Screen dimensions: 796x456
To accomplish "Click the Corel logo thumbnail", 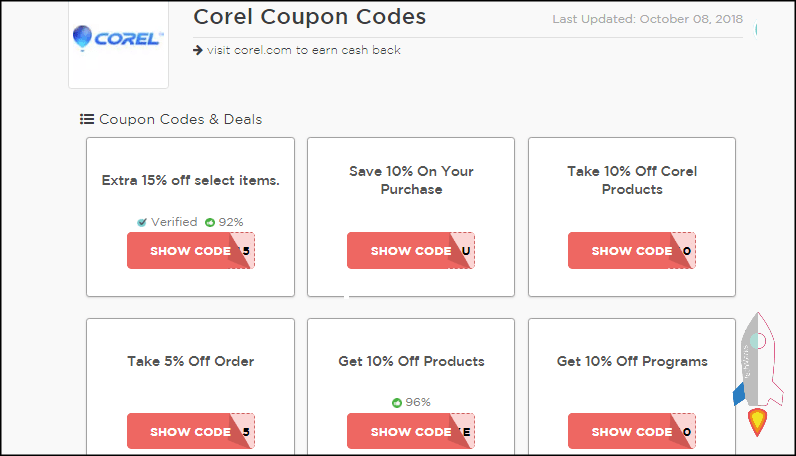I will [118, 40].
